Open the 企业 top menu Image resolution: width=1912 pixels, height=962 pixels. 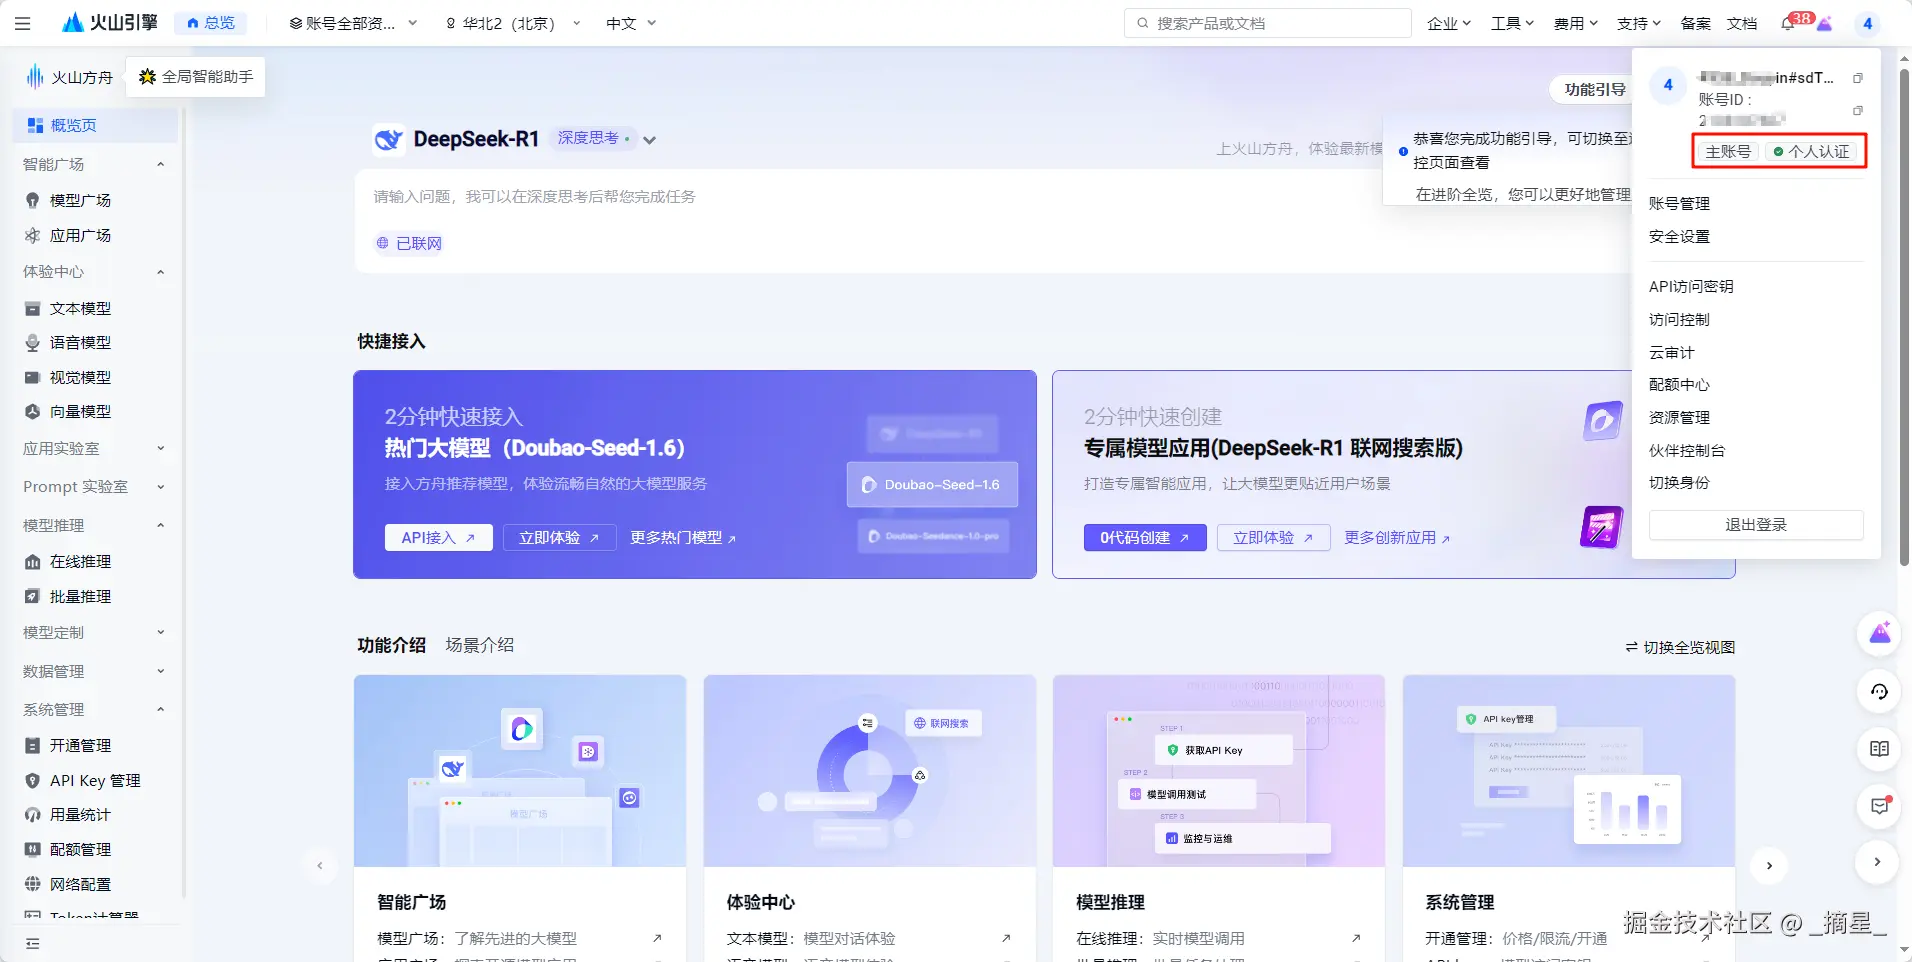point(1449,23)
